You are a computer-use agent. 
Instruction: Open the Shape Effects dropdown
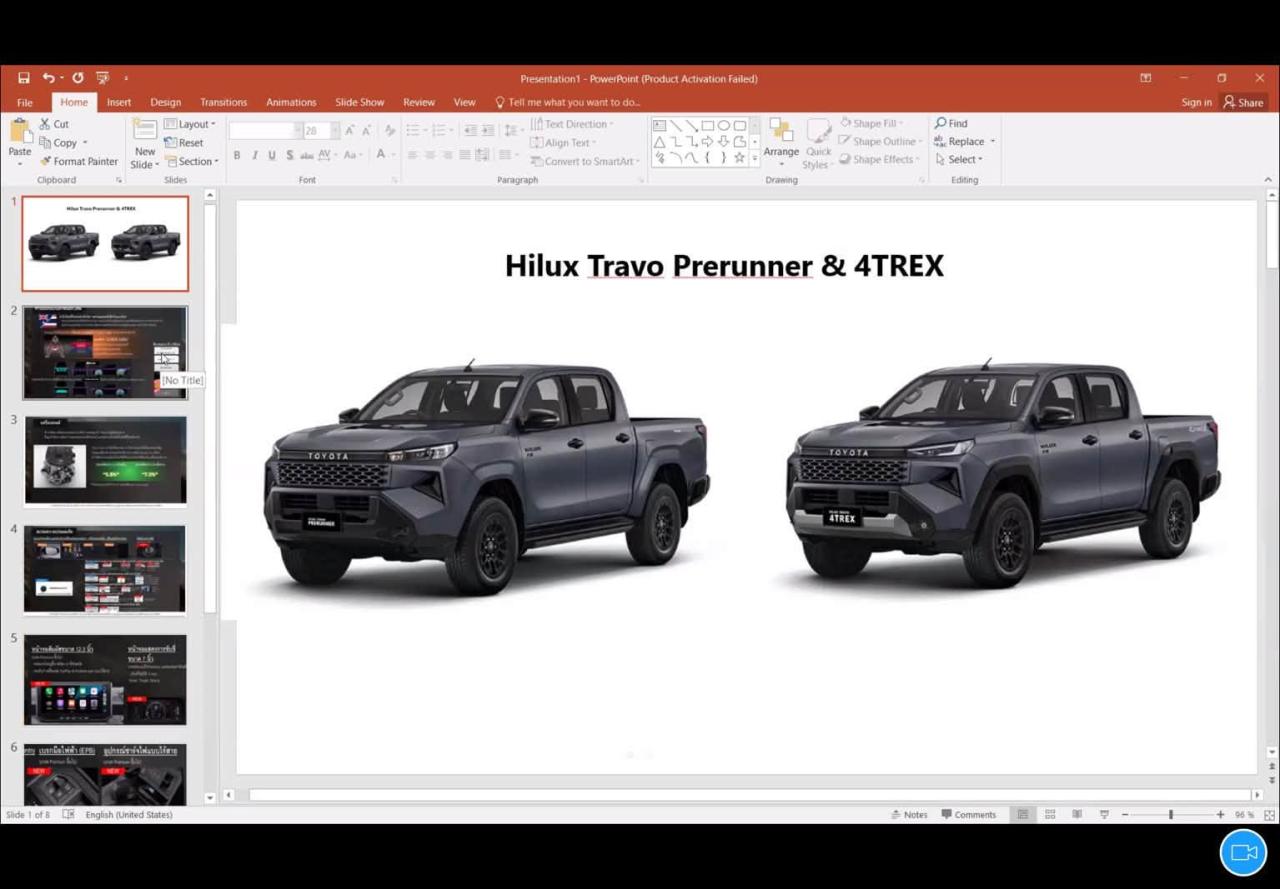880,160
